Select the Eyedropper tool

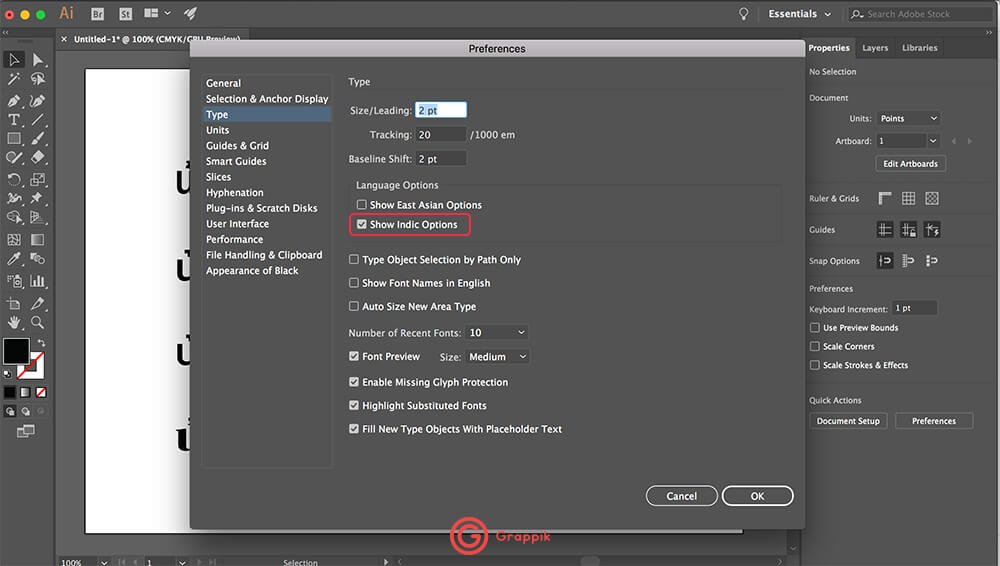click(14, 259)
